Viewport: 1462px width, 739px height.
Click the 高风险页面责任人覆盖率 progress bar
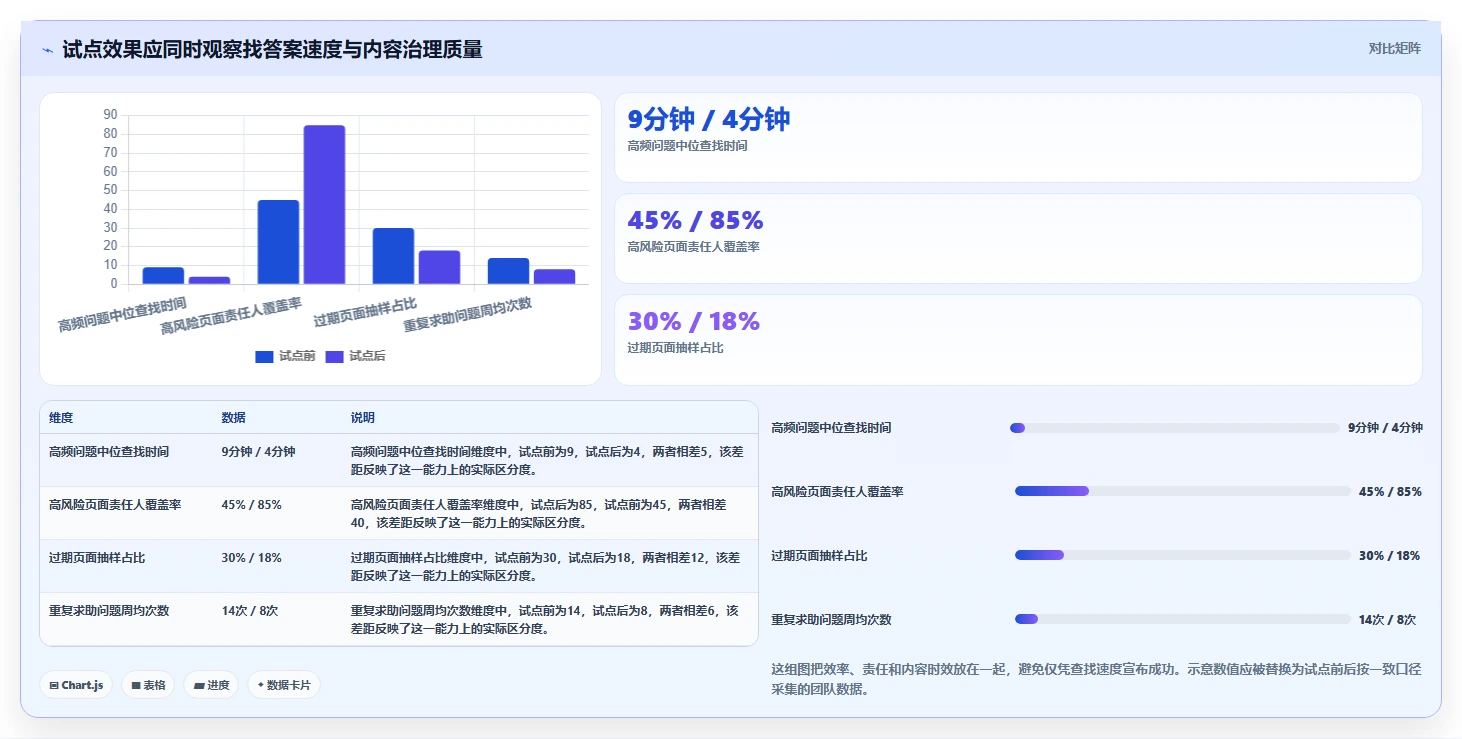coord(1183,491)
